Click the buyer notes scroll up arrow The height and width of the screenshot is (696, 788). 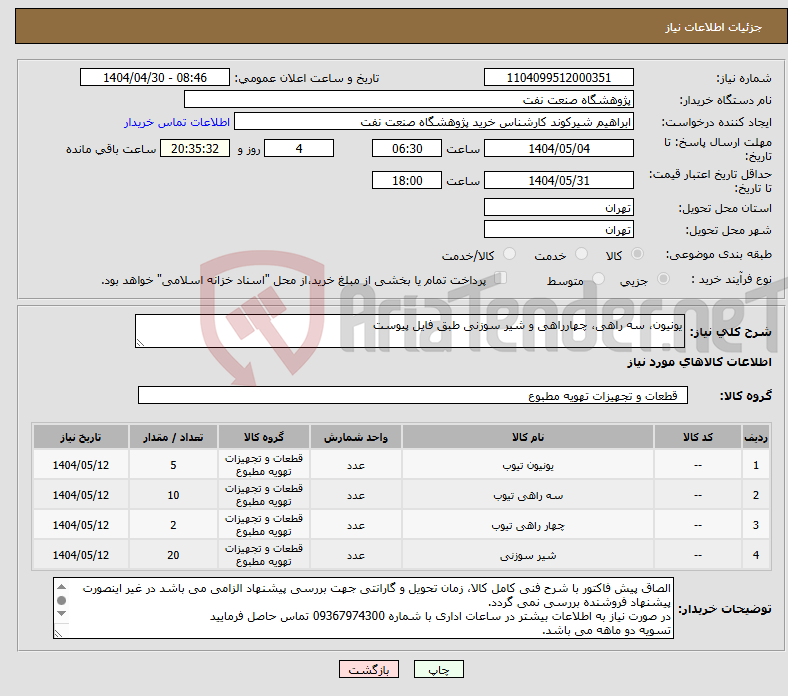coord(62,587)
